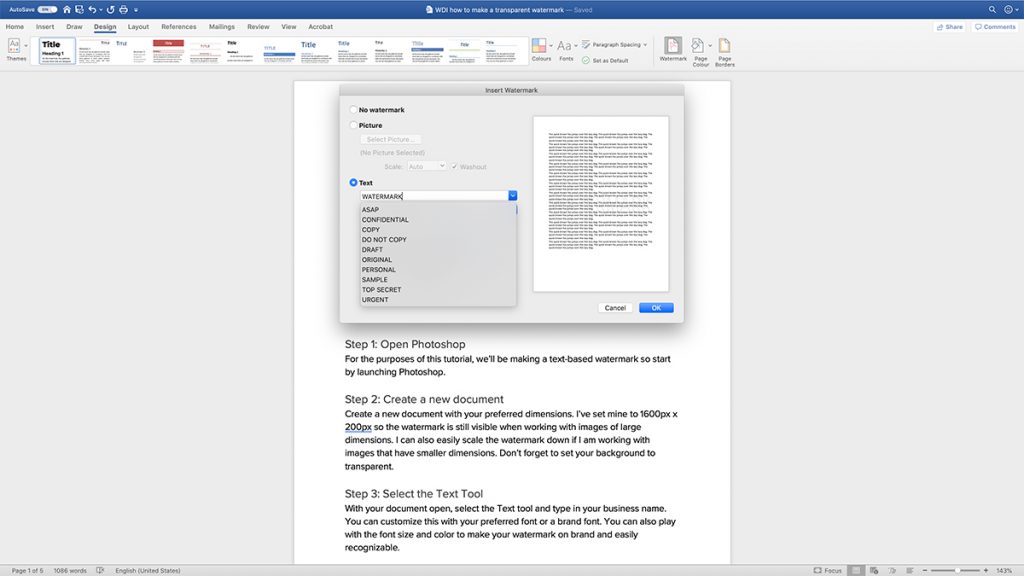
Task: Click the WATERMARK text input field
Action: click(432, 196)
